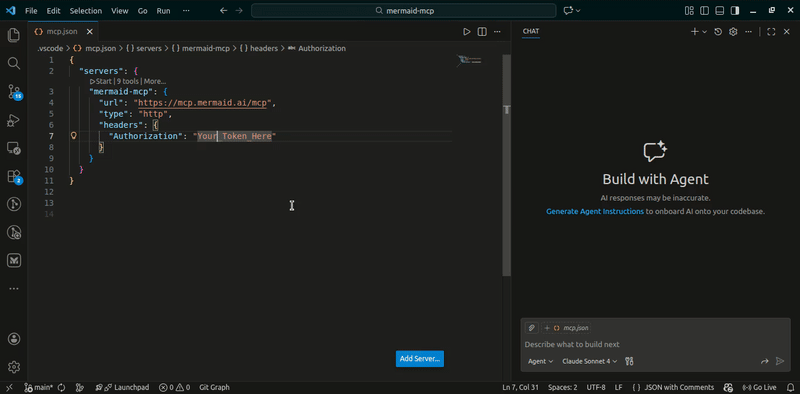The width and height of the screenshot is (800, 394).
Task: Open the GitLens inspect activity bar icon
Action: (14, 233)
